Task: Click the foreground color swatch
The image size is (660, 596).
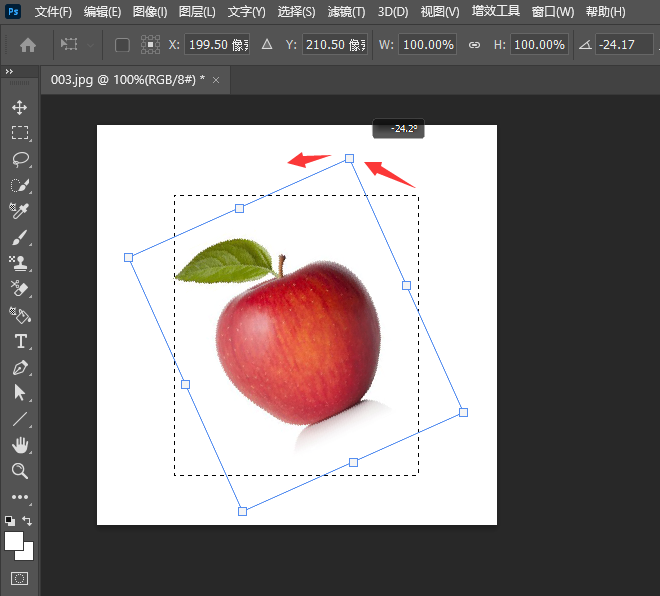Action: pos(15,541)
